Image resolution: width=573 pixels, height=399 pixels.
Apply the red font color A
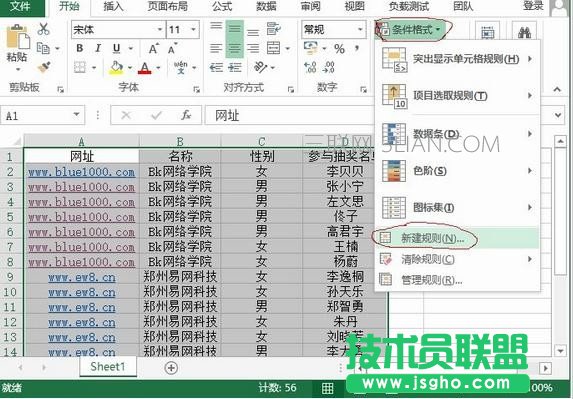tap(145, 68)
